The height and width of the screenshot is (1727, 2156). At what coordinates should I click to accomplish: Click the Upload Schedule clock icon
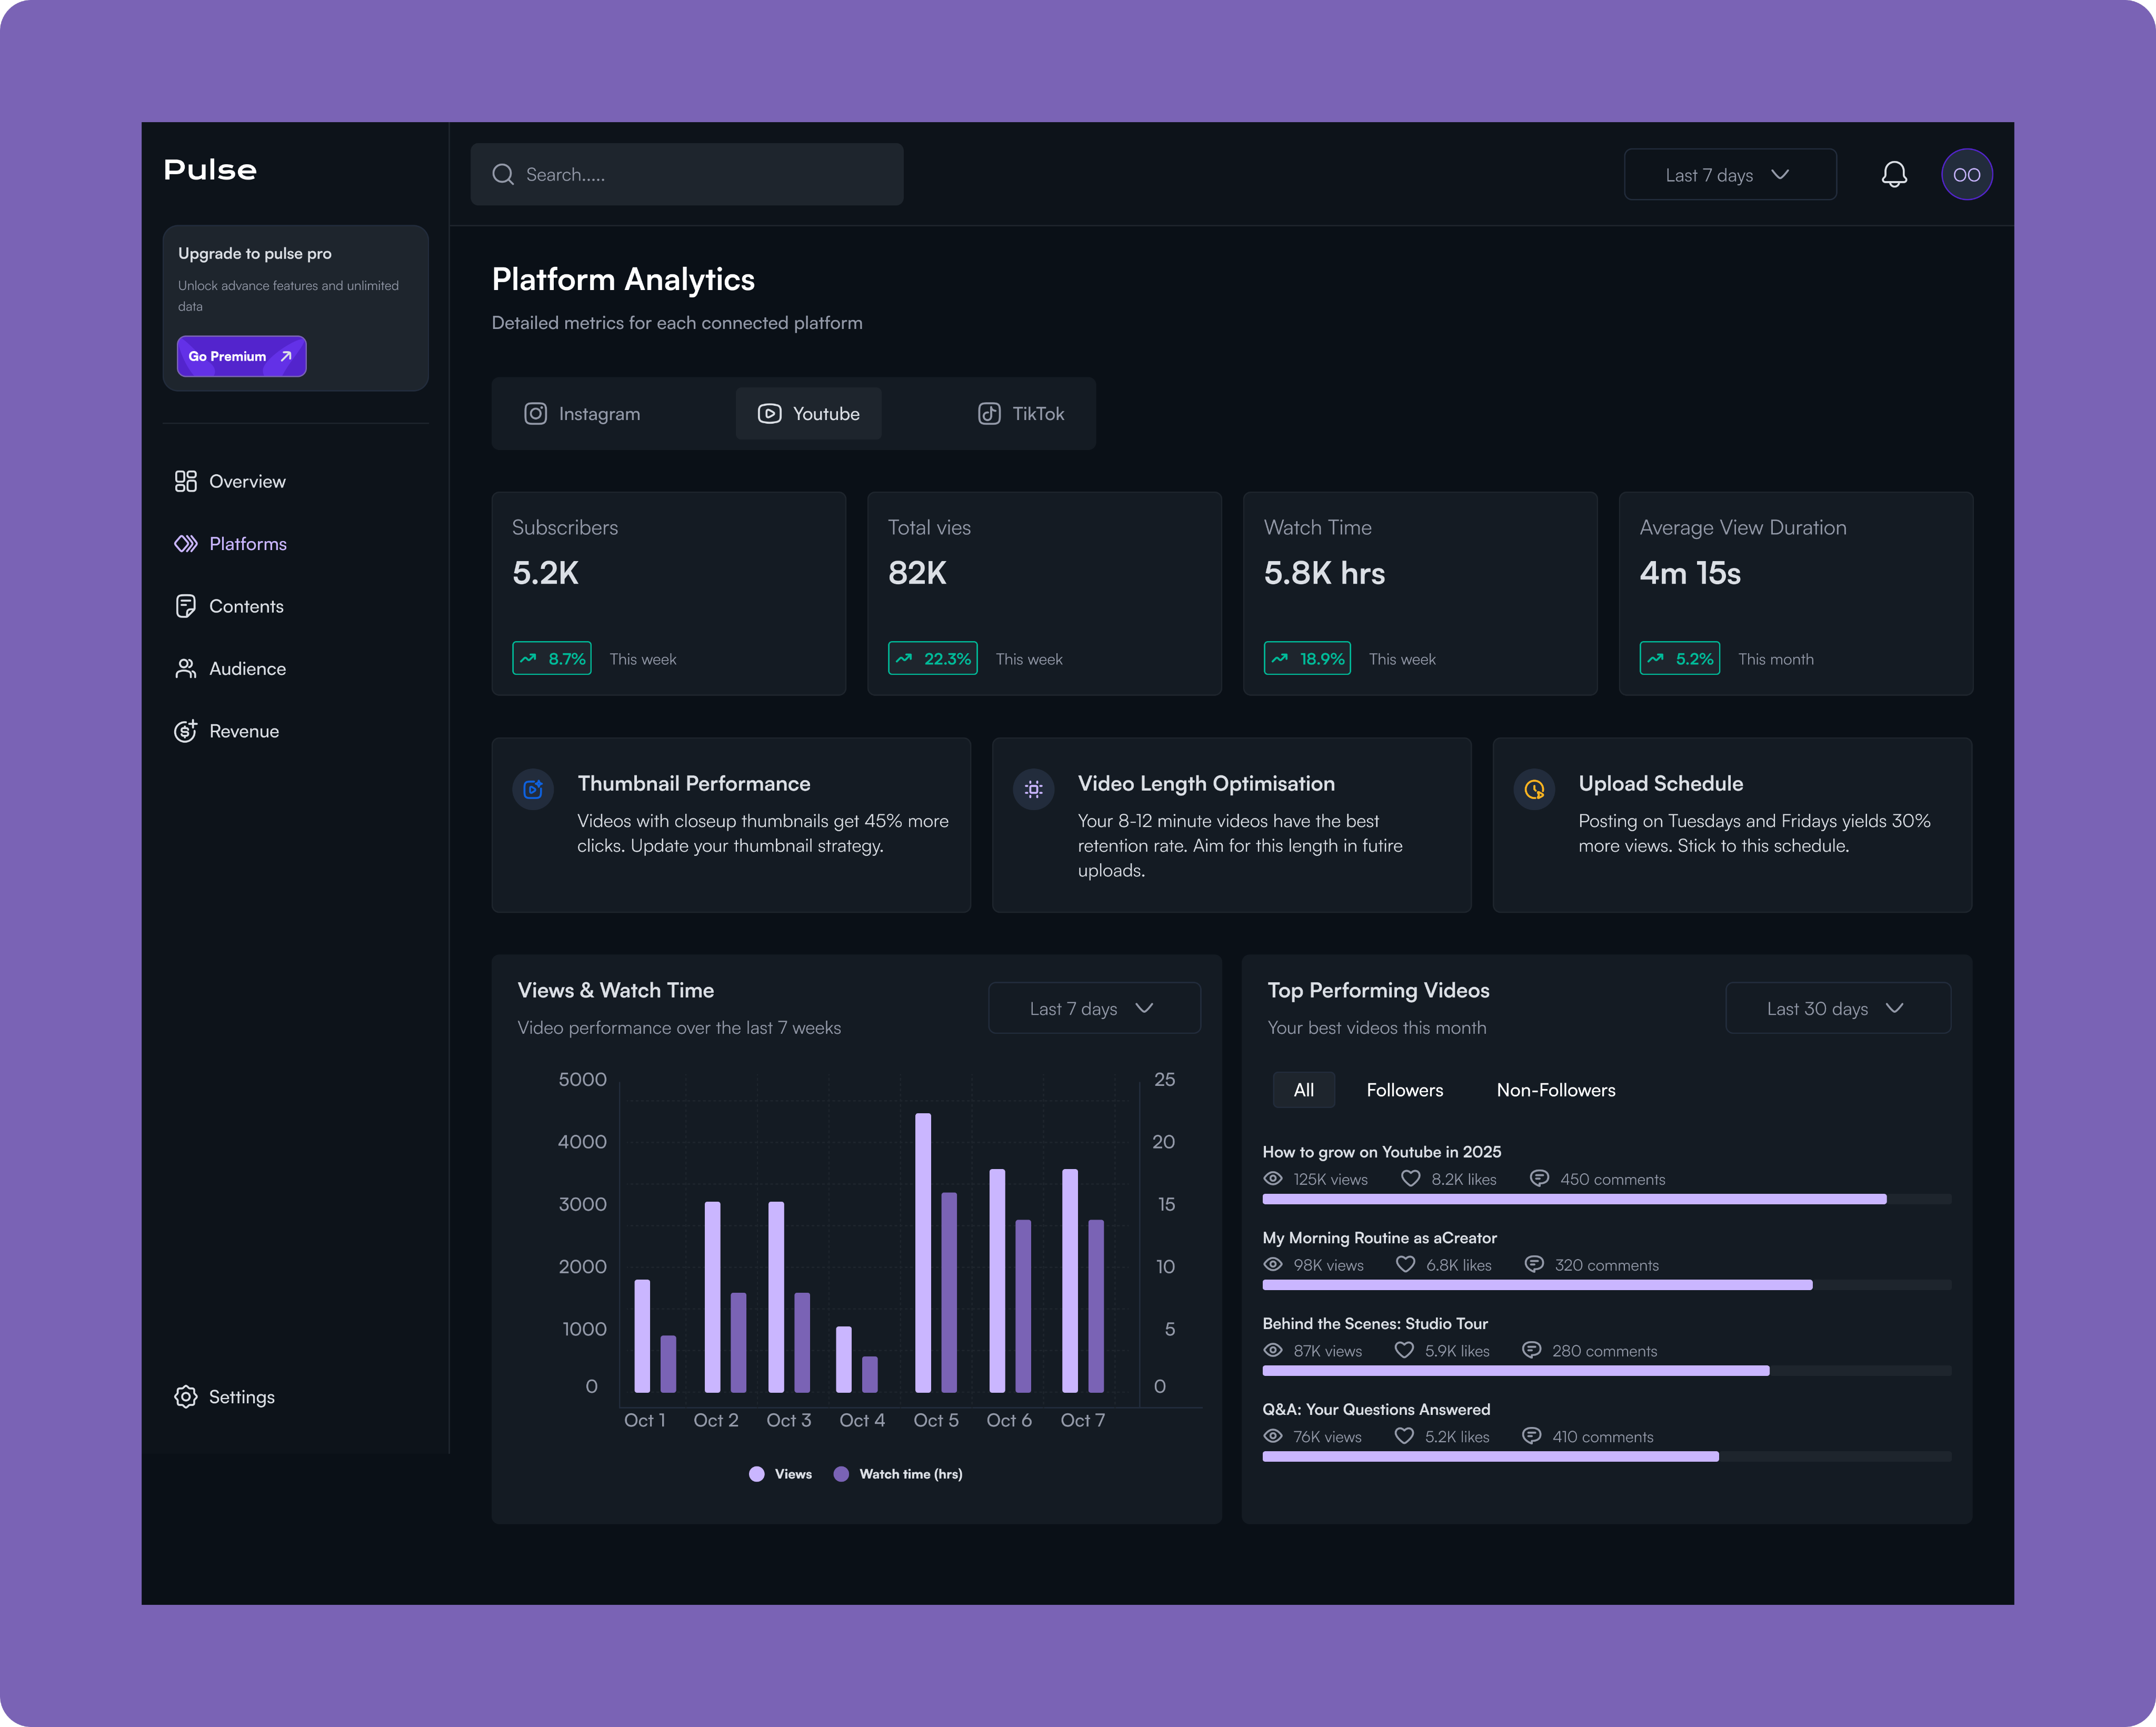(1534, 790)
